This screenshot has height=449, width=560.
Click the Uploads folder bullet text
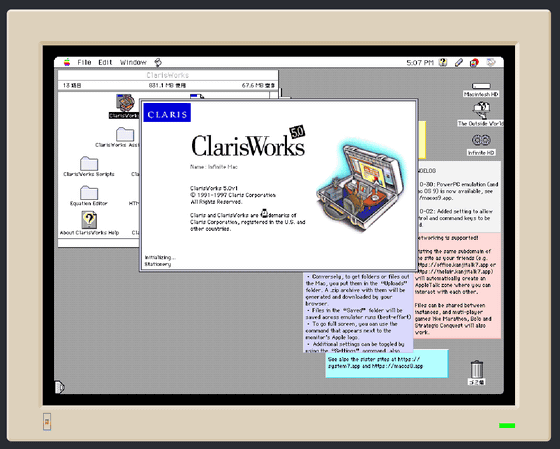(358, 290)
